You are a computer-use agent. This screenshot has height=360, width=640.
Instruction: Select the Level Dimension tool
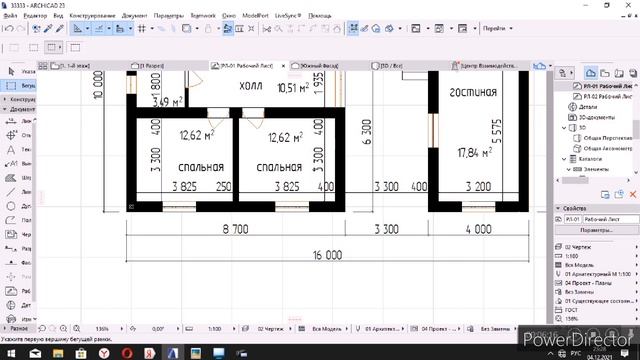pos(11,135)
